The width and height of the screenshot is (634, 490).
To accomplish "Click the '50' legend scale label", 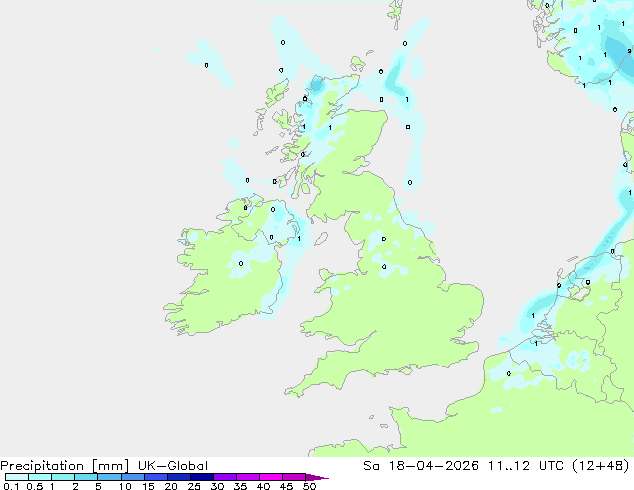I will [x=309, y=486].
